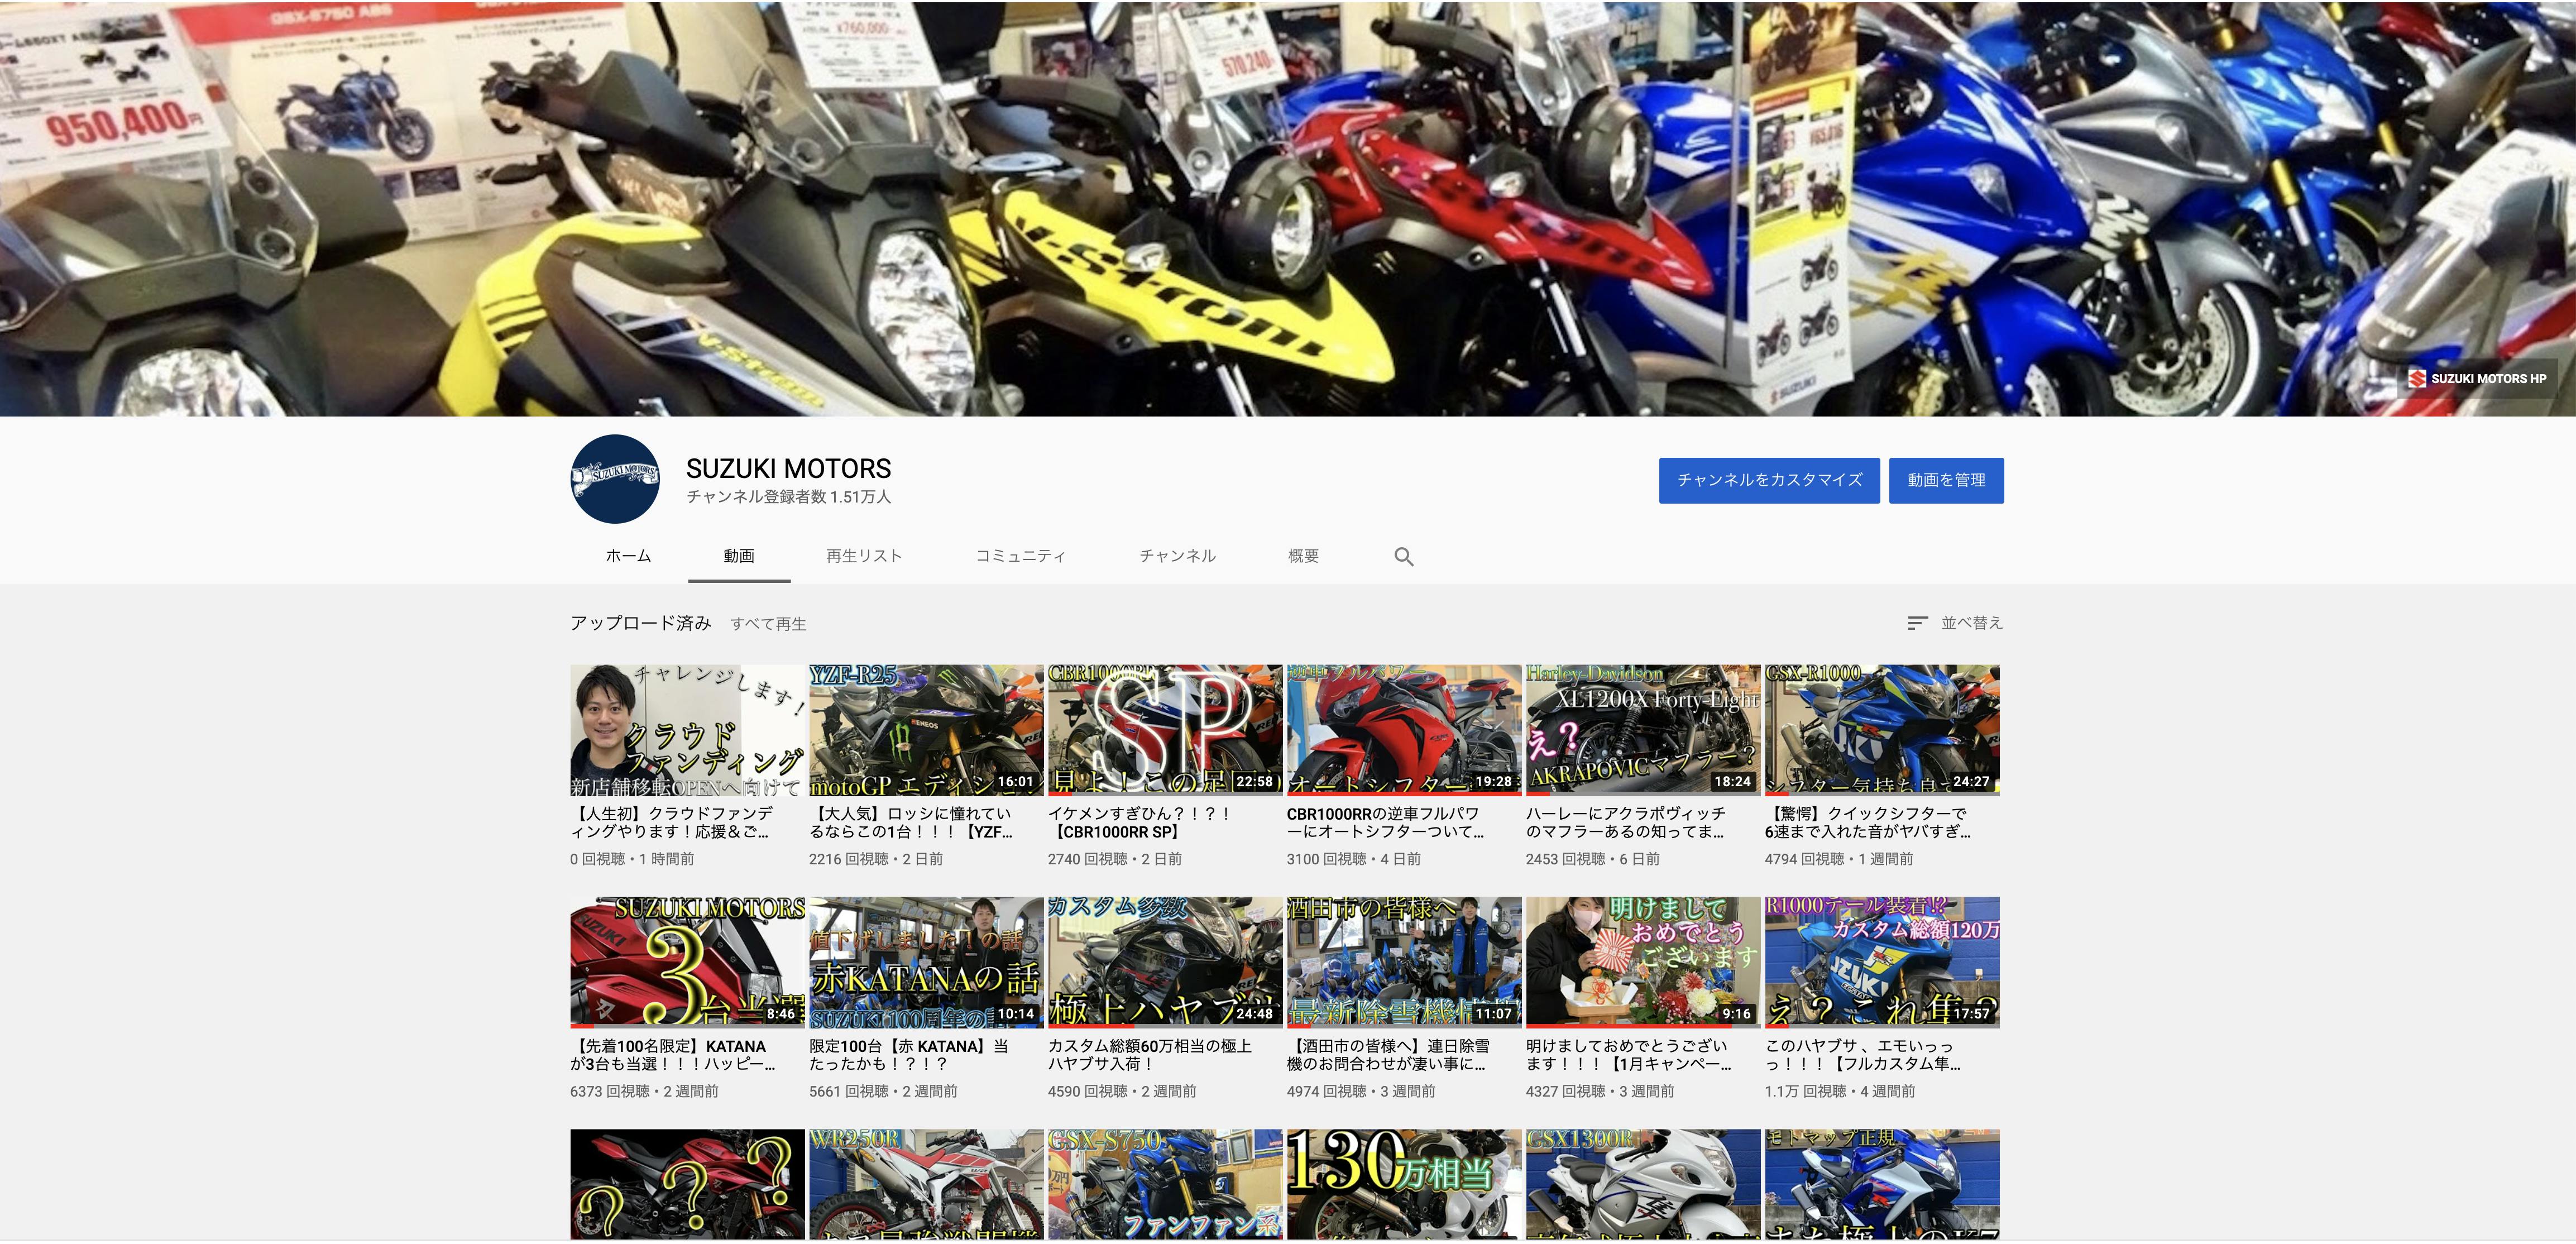Click the すべて再生 link
The width and height of the screenshot is (2576, 1244).
[x=768, y=624]
